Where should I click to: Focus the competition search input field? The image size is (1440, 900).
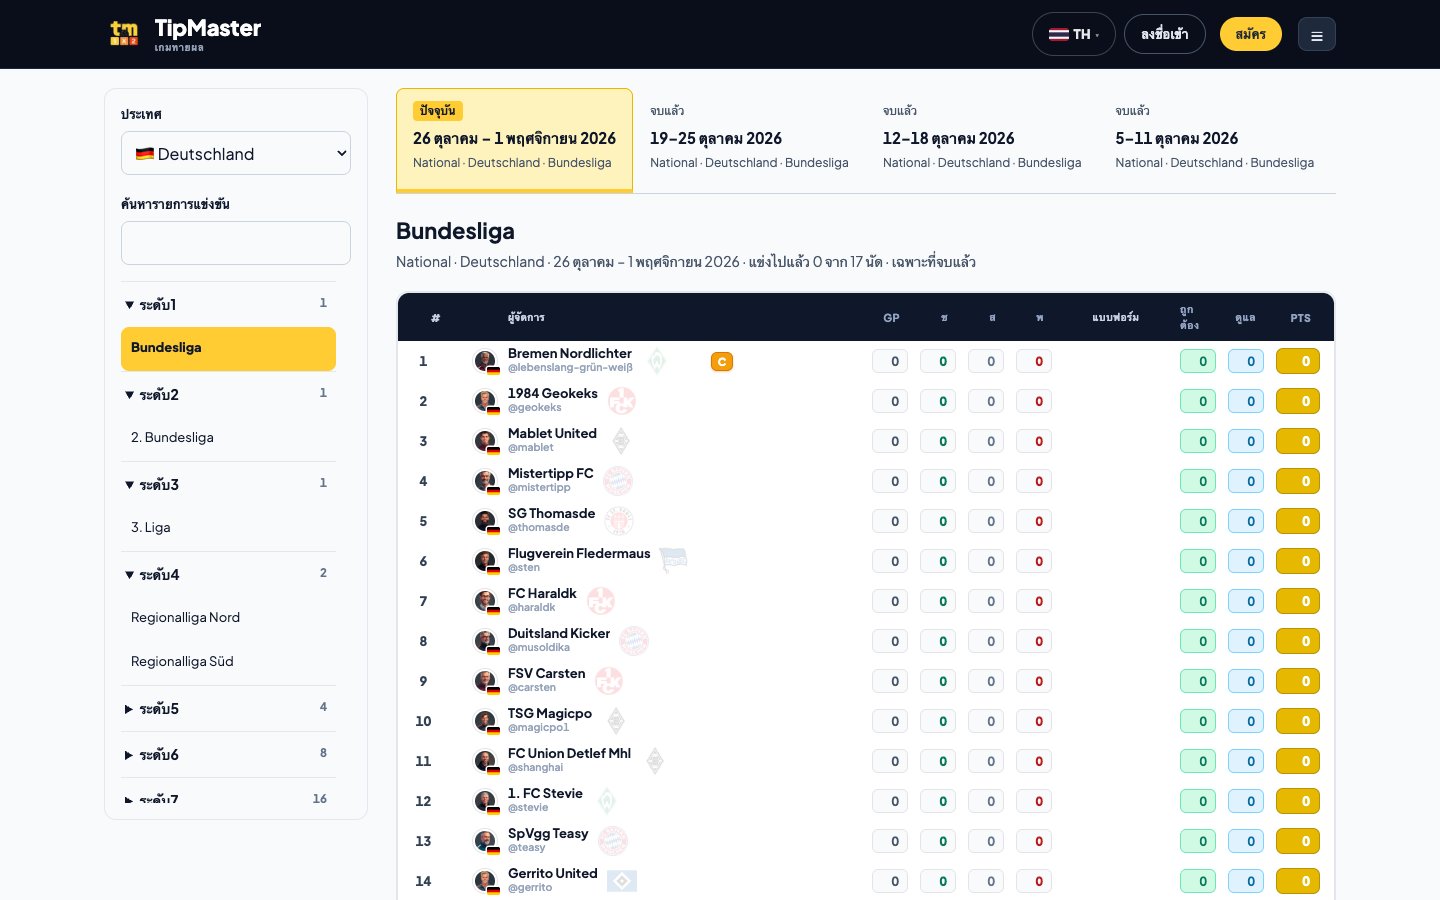pyautogui.click(x=236, y=243)
